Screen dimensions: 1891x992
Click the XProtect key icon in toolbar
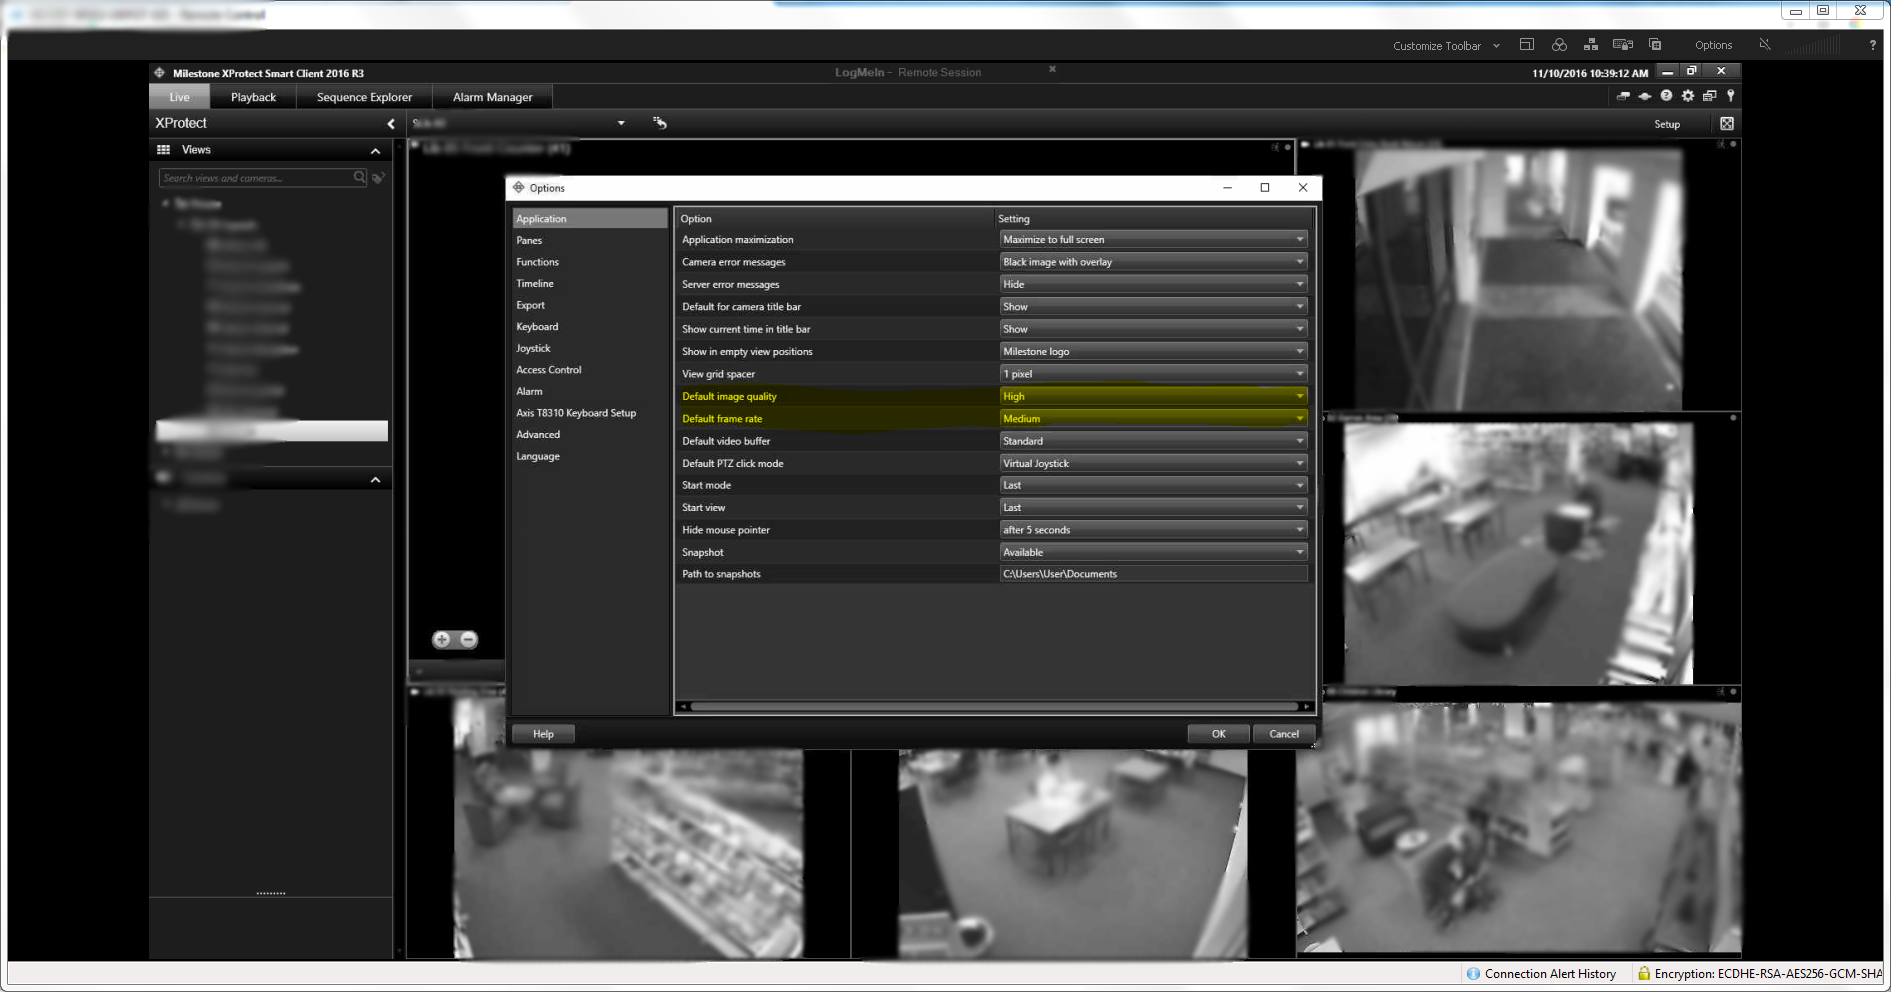coord(1731,96)
